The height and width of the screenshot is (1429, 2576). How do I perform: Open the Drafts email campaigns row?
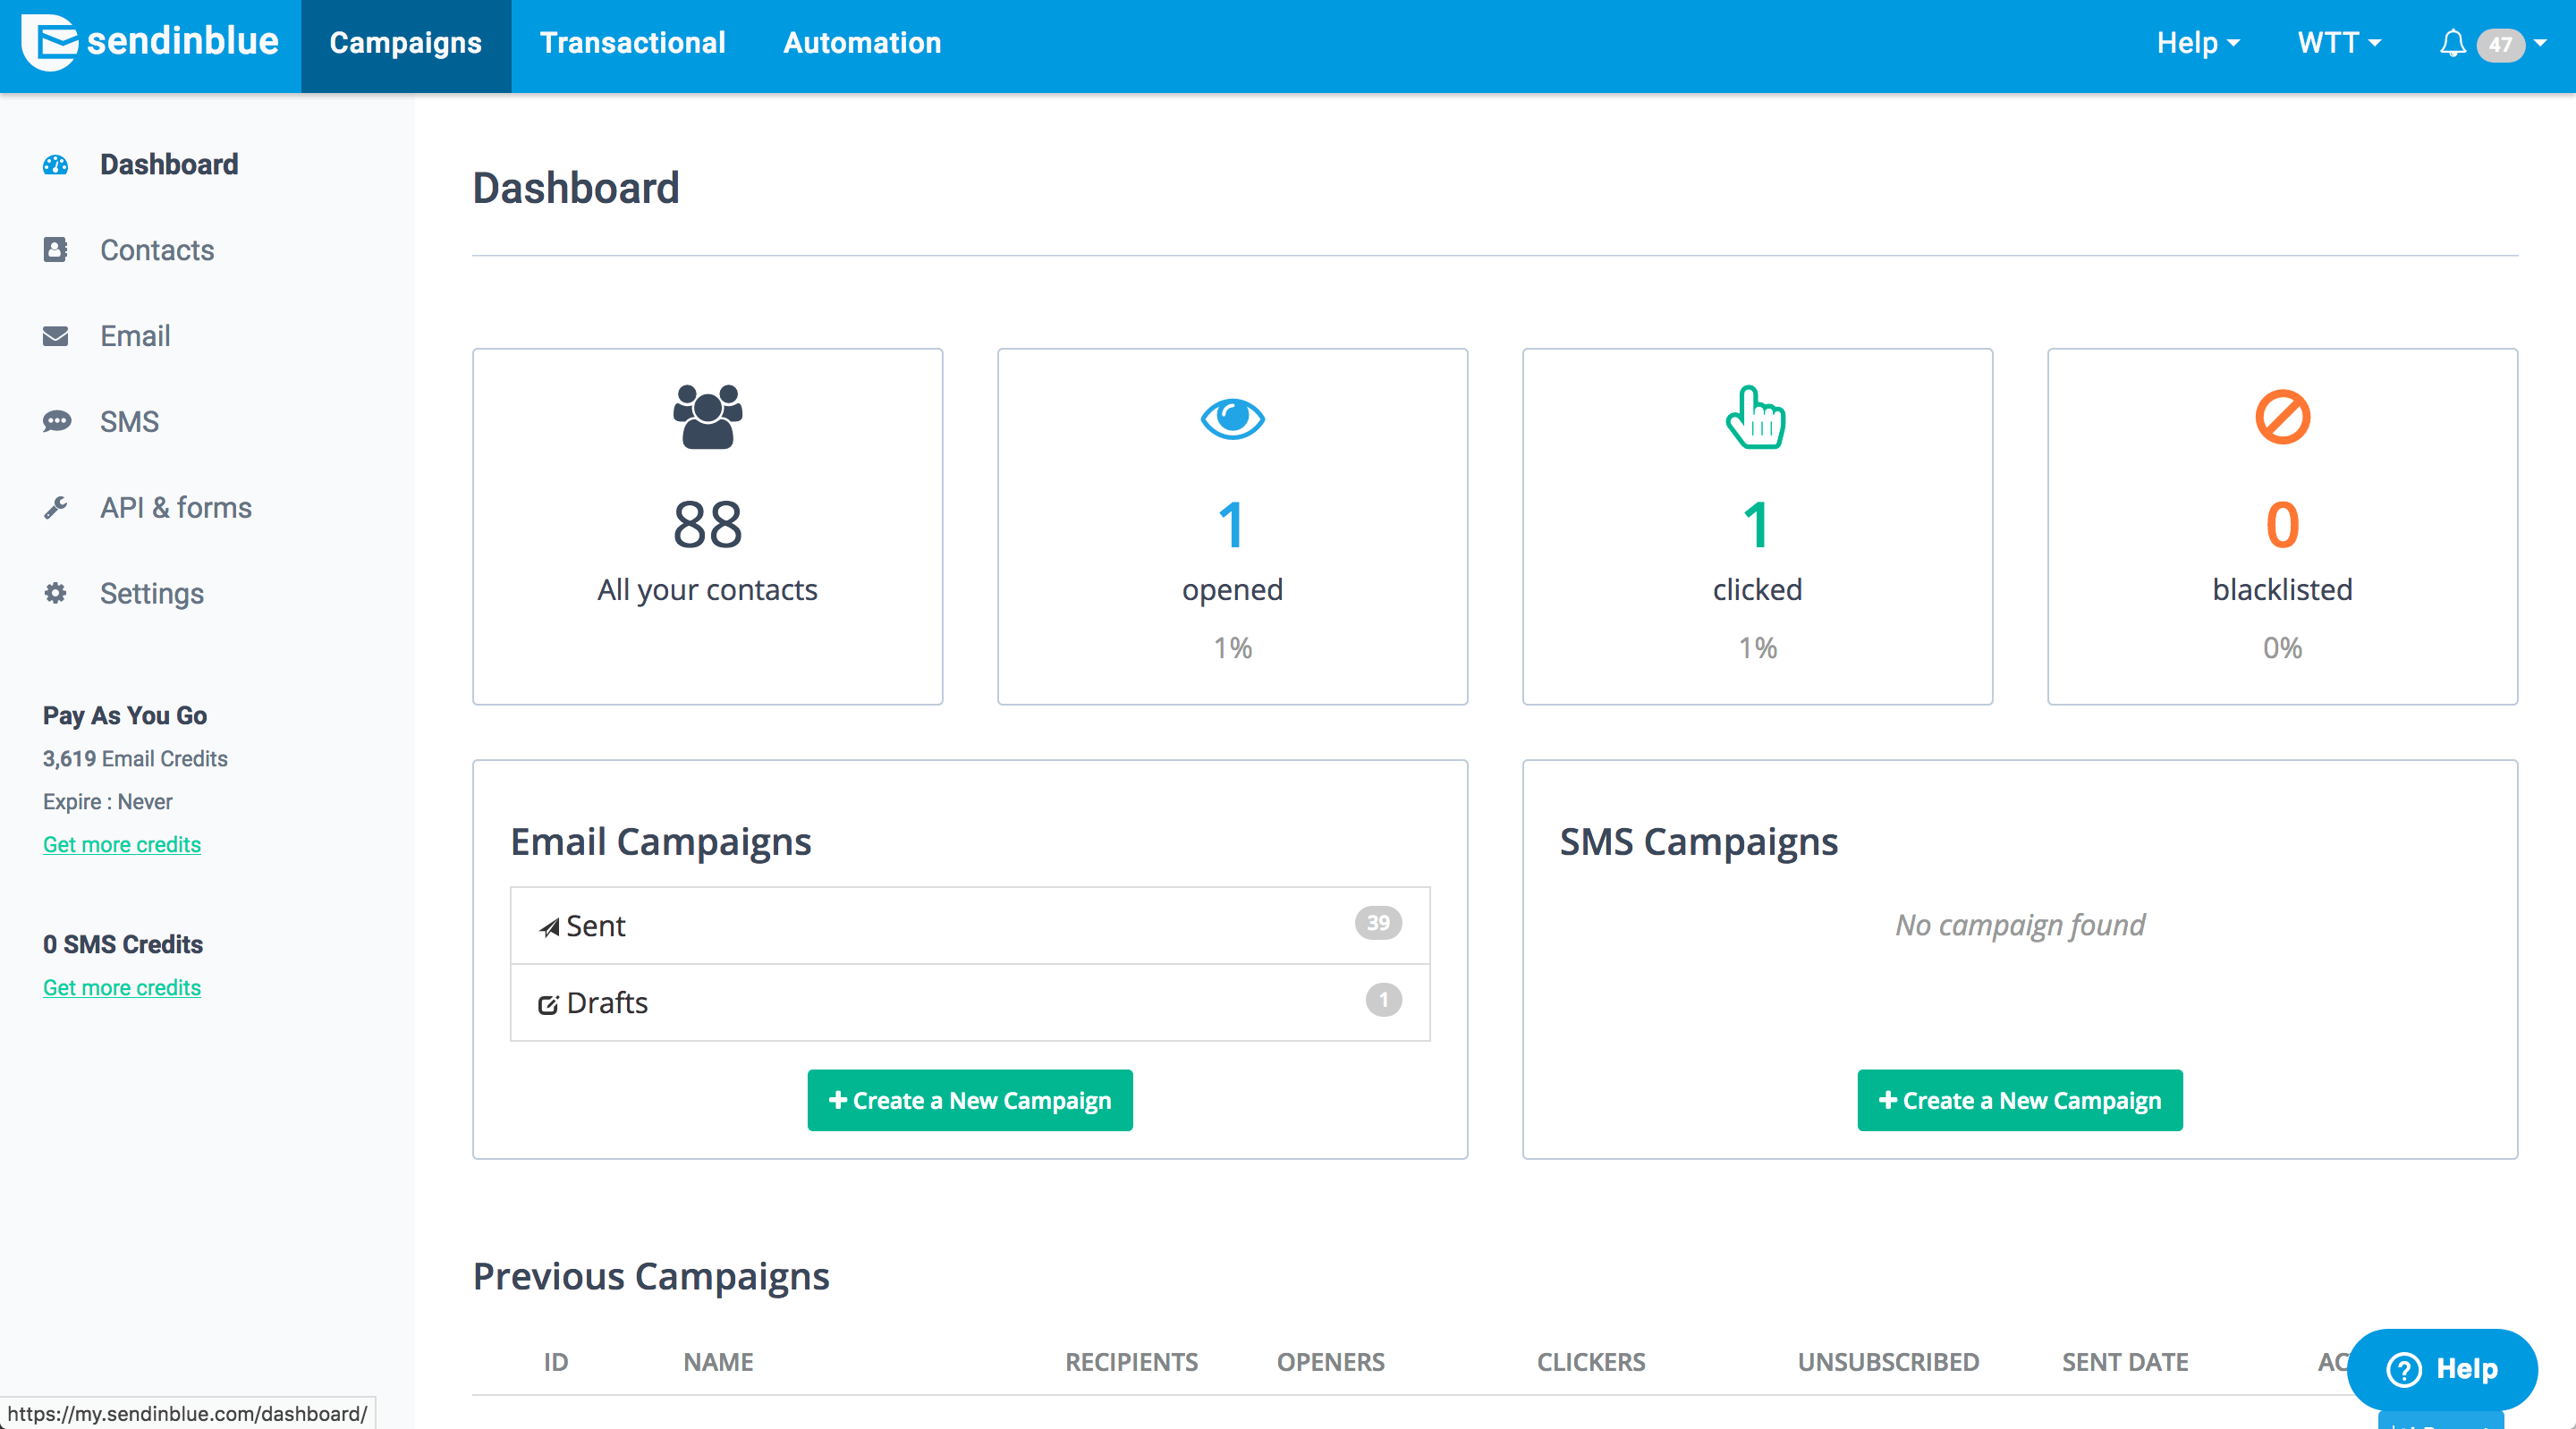coord(970,1003)
